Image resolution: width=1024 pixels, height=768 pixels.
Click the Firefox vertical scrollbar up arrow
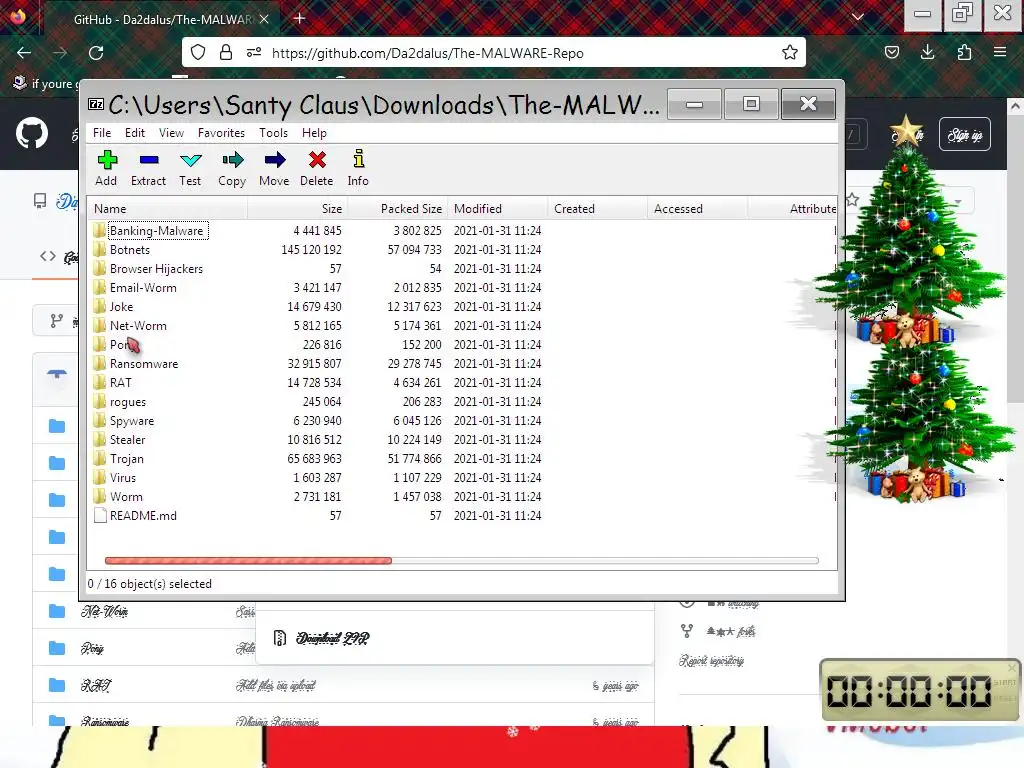point(1015,106)
